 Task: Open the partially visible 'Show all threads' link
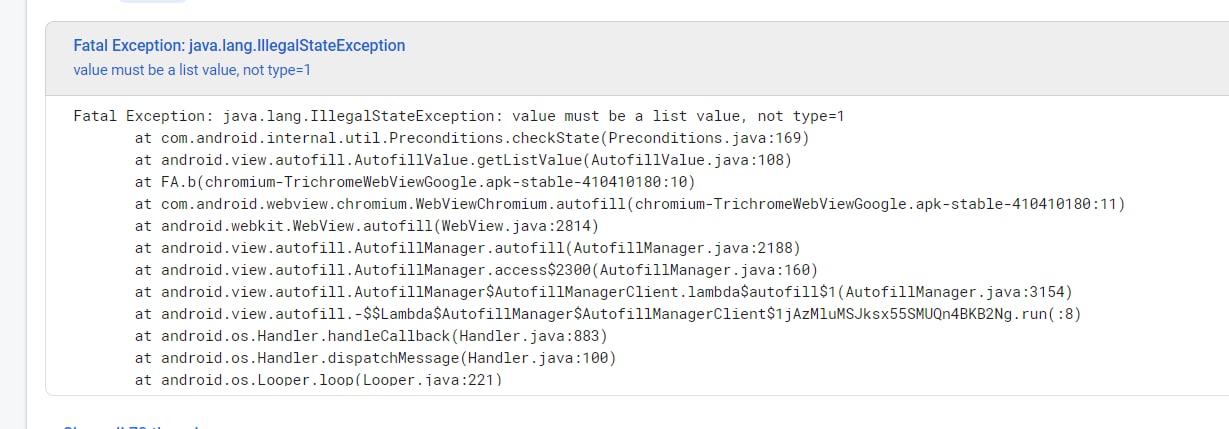(x=131, y=426)
